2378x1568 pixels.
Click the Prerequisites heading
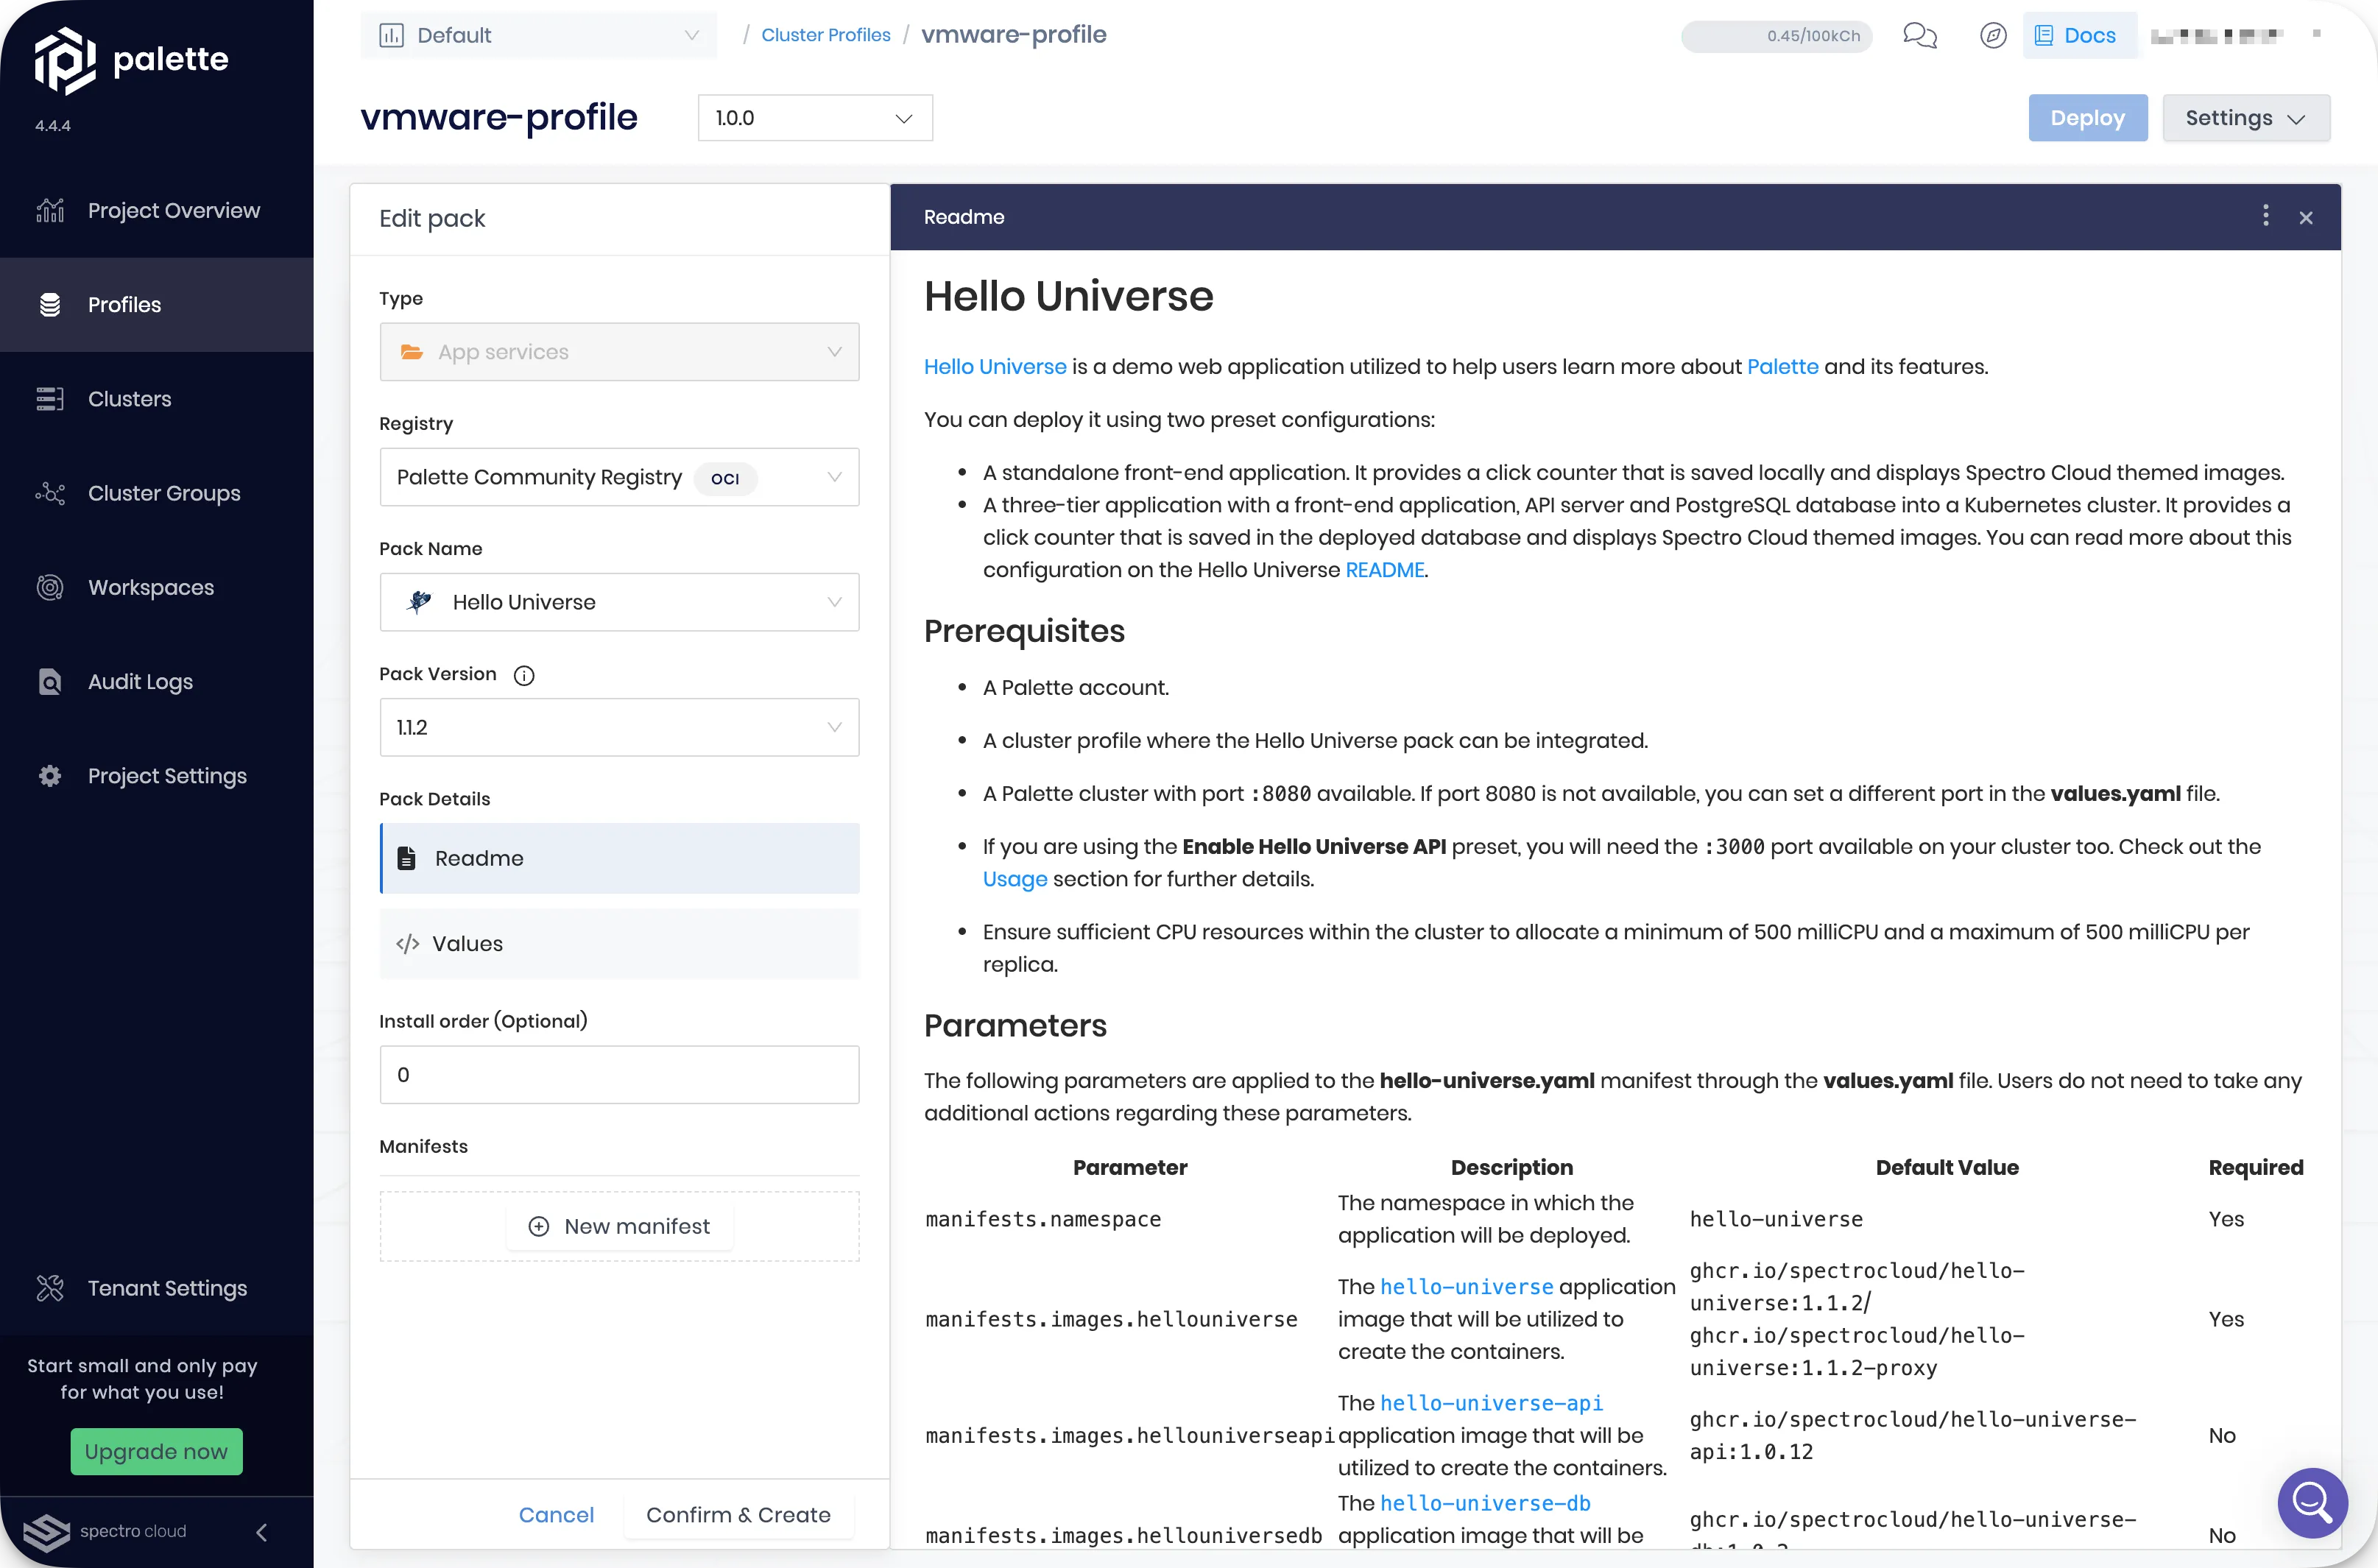pyautogui.click(x=1024, y=631)
